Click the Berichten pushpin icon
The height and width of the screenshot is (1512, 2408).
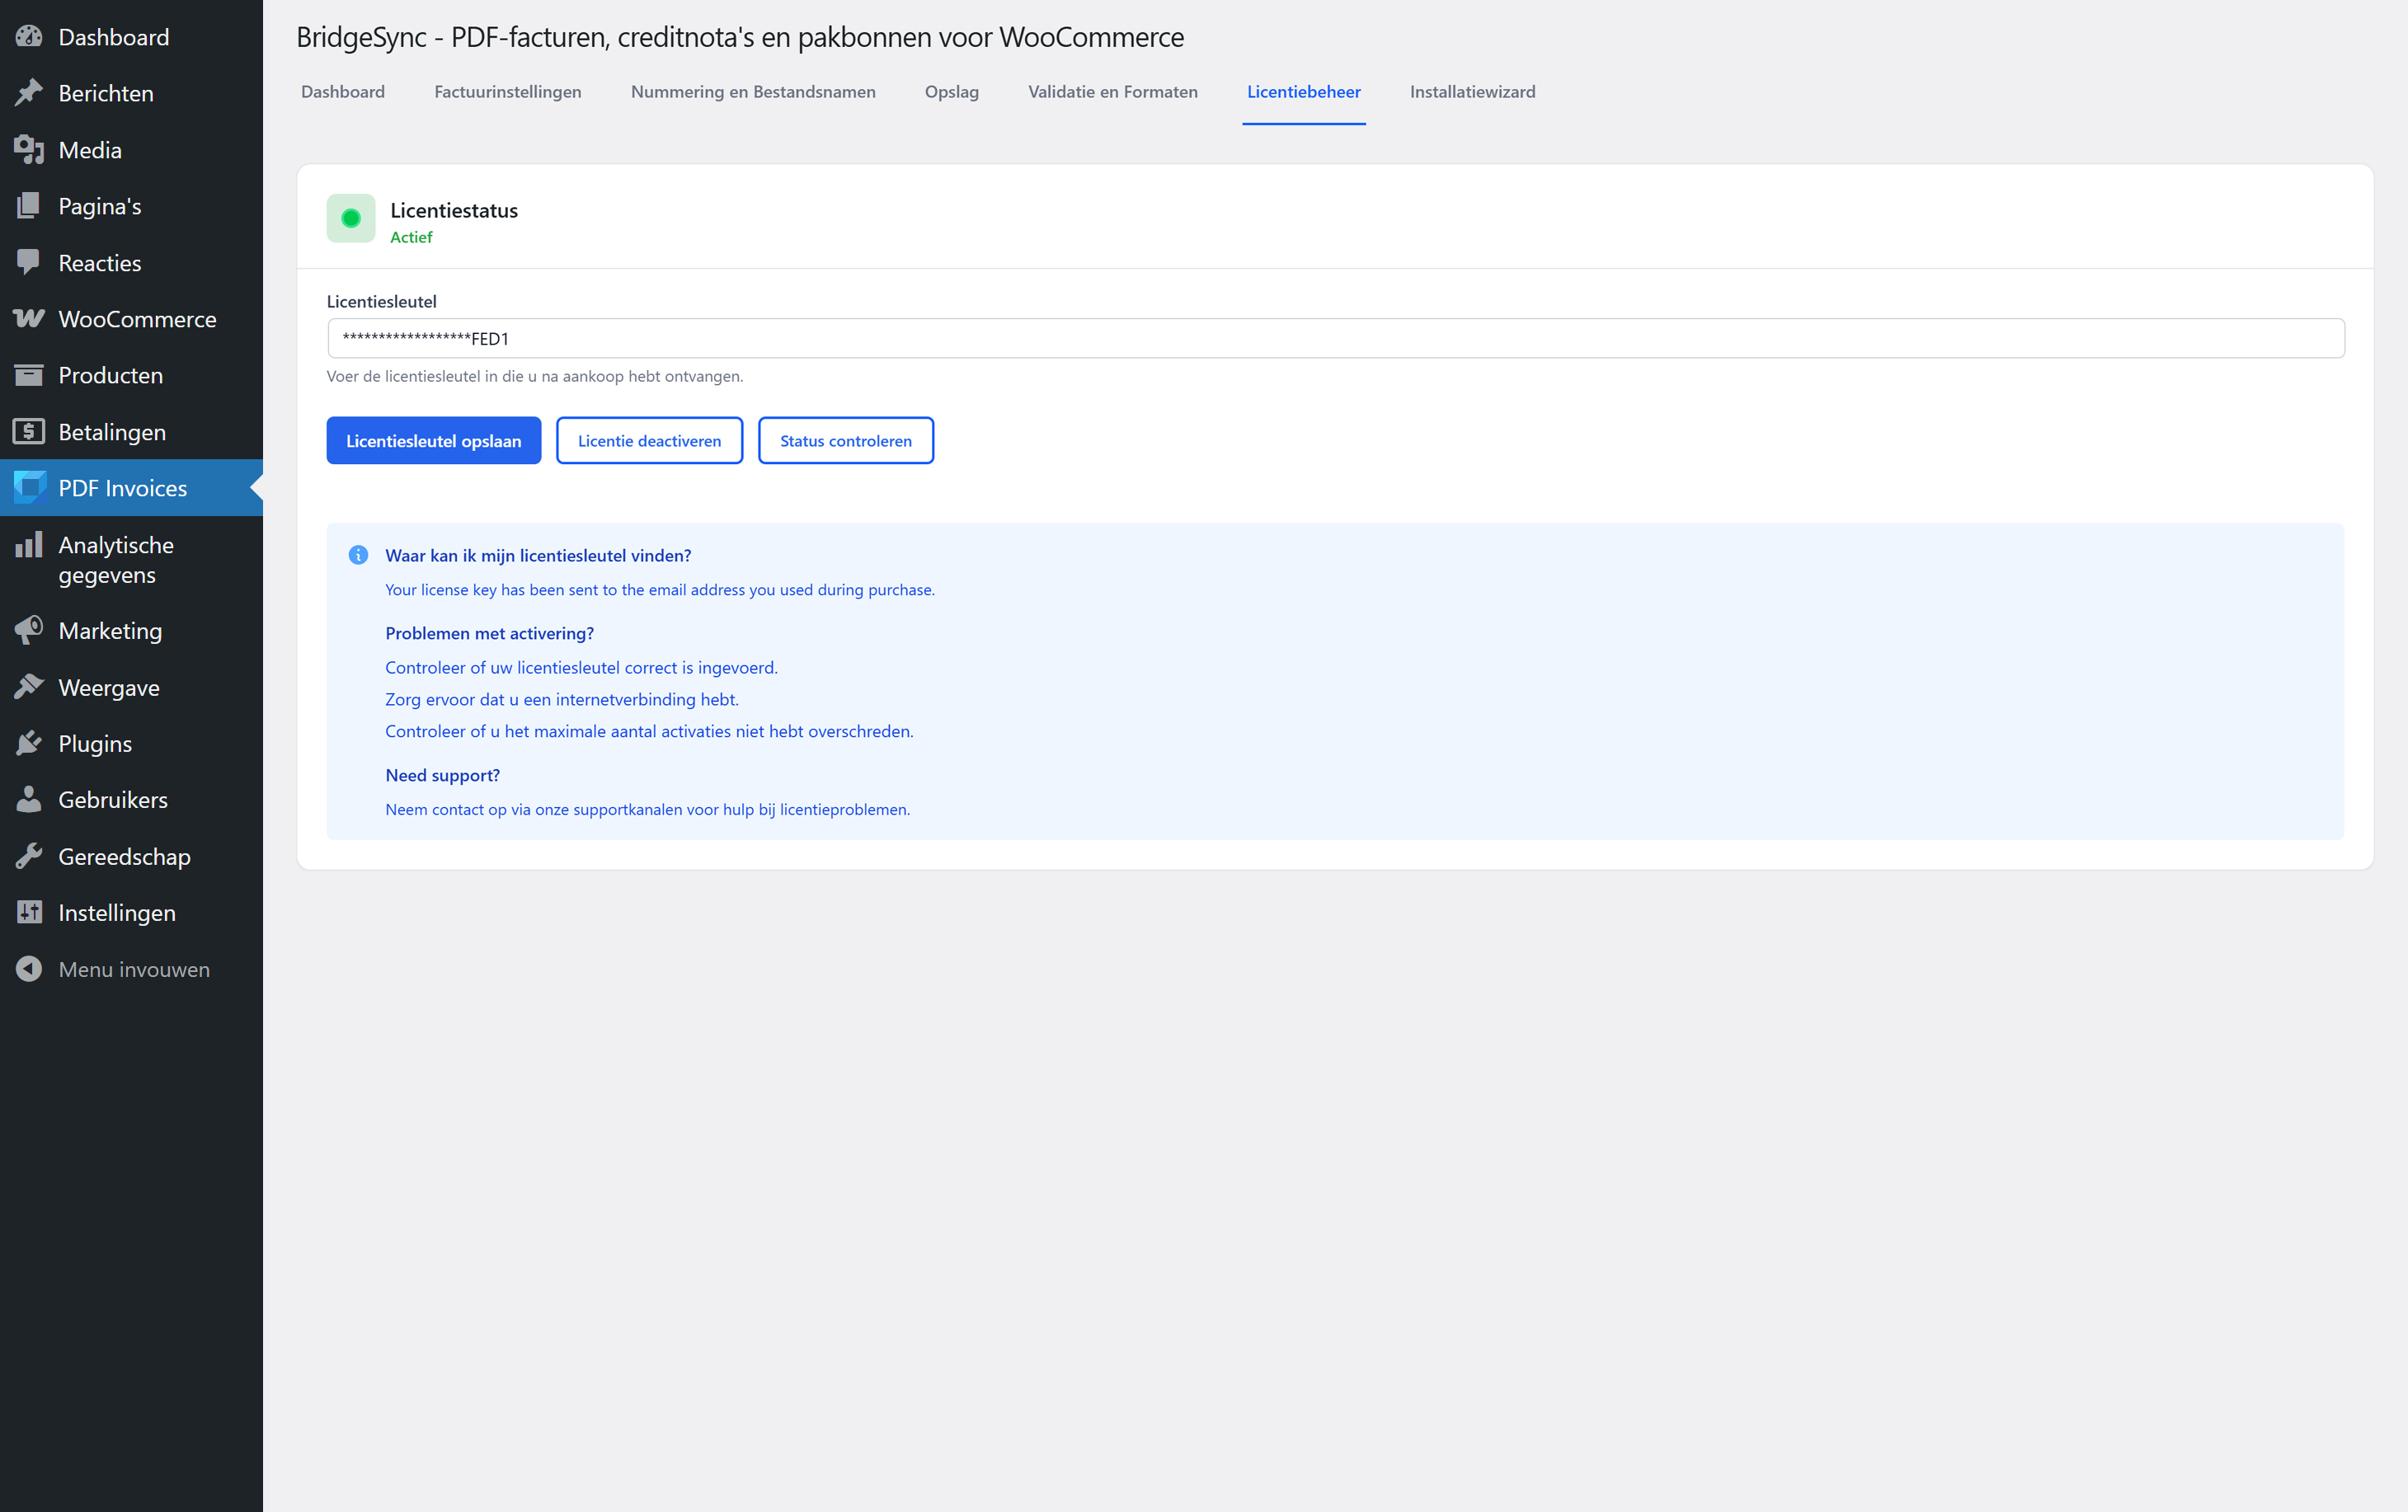point(29,93)
